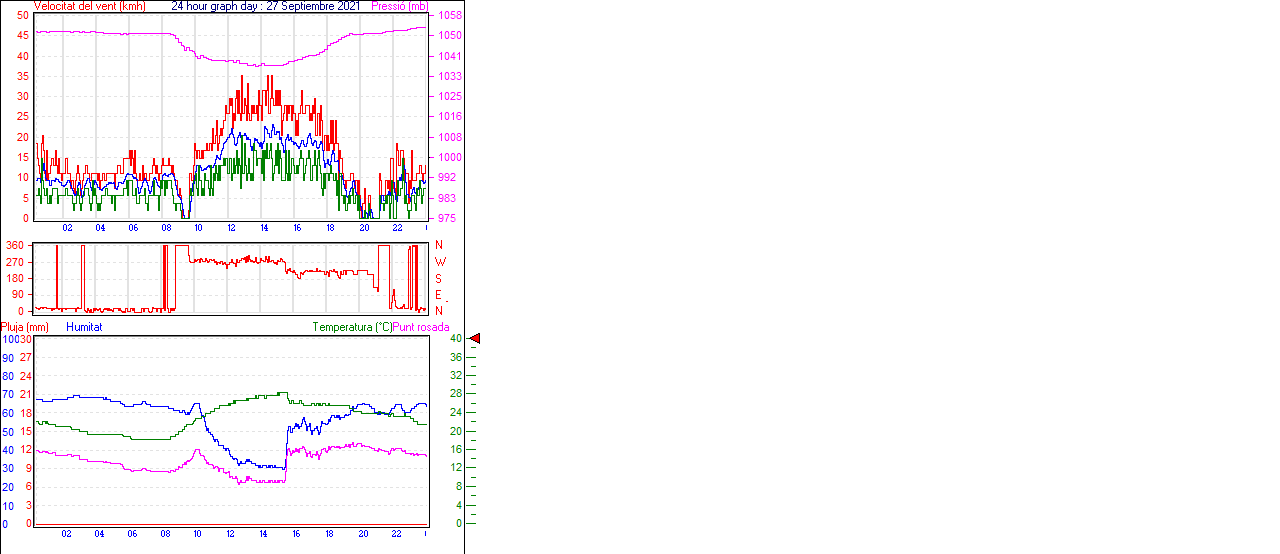Click the 'Pressió (mb)' axis label
Image resolution: width=1280 pixels, height=554 pixels.
[x=399, y=6]
